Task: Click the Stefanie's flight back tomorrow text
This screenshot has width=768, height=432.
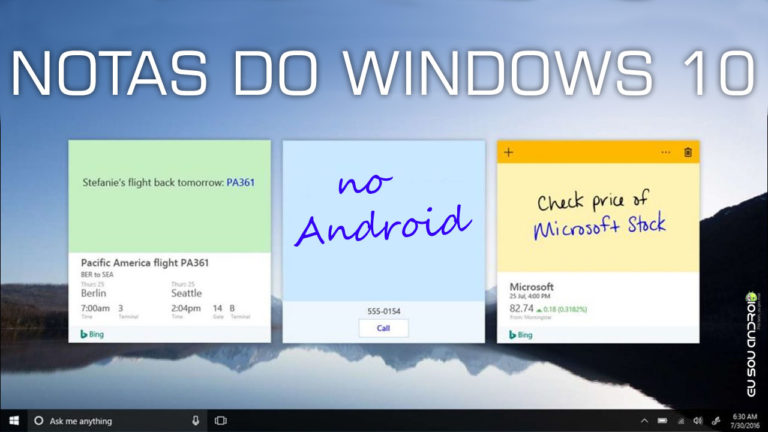Action: (153, 182)
